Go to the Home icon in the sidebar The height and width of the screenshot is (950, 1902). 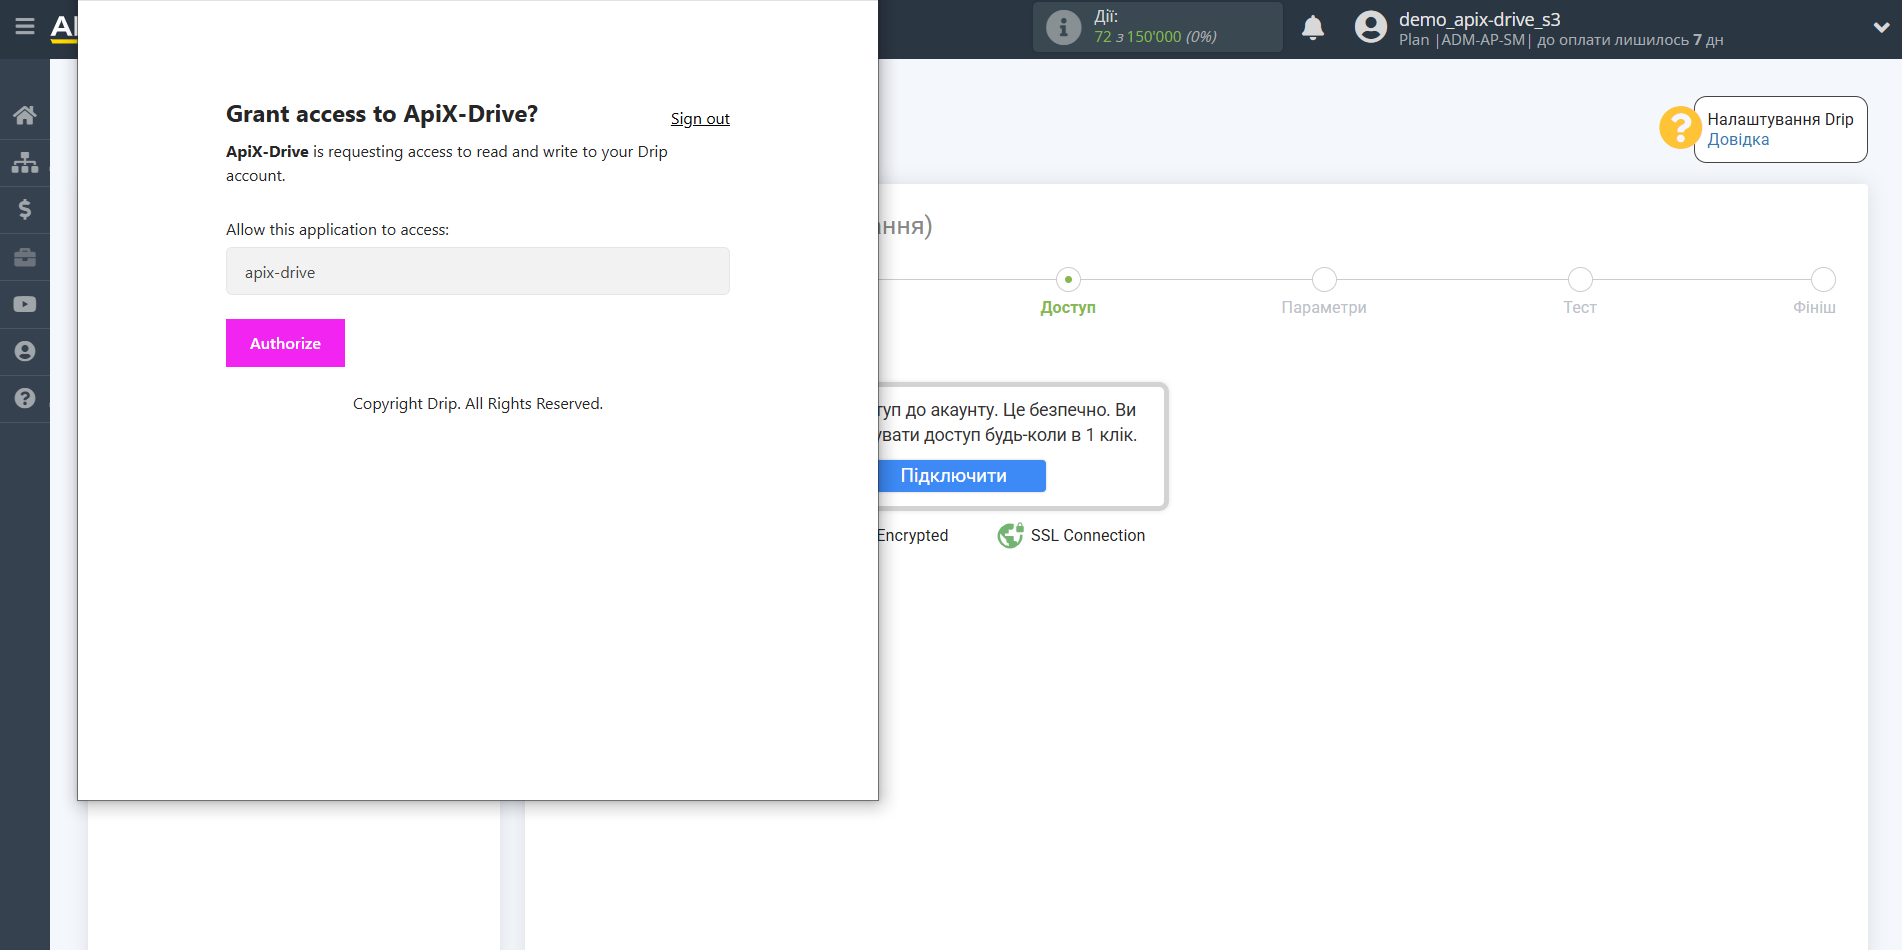25,115
